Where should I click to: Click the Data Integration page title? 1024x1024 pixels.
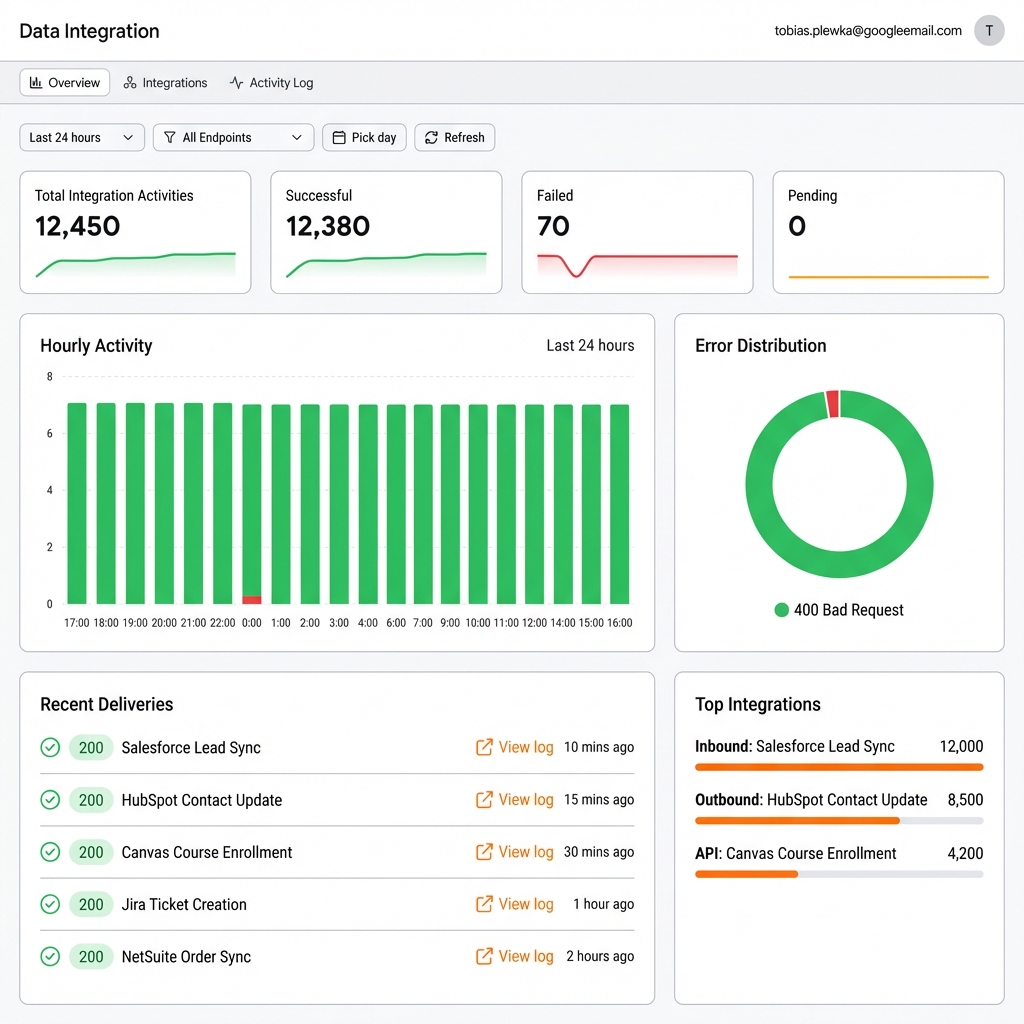89,31
